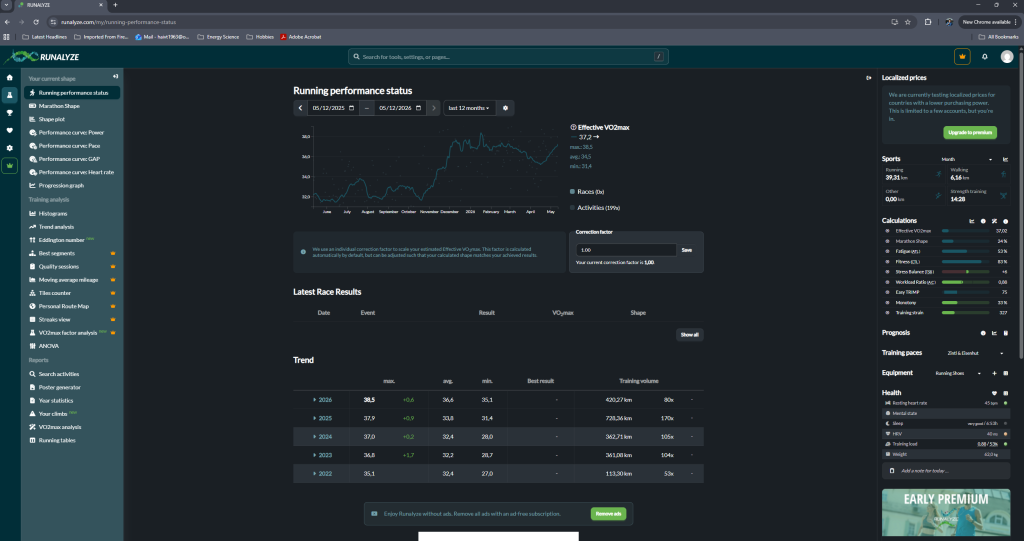Click the correction factor input field

(626, 250)
